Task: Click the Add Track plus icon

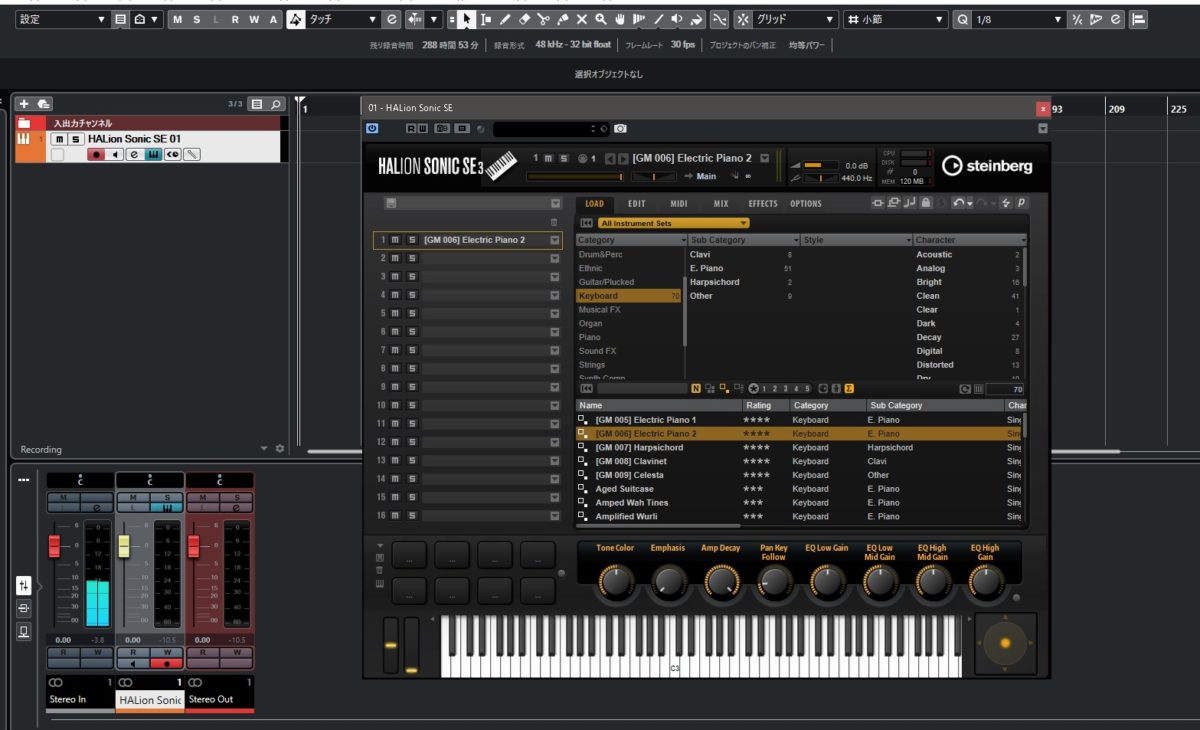Action: 24,104
